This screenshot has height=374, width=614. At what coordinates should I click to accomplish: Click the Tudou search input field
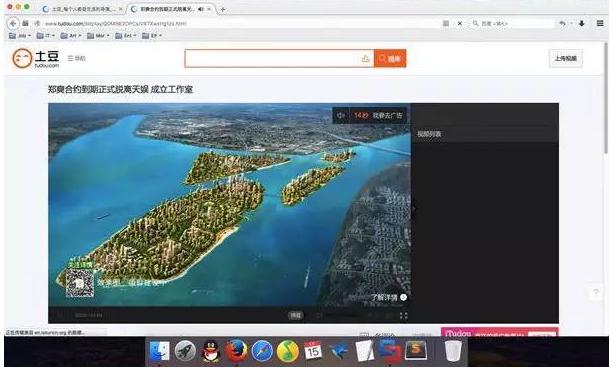coord(279,59)
